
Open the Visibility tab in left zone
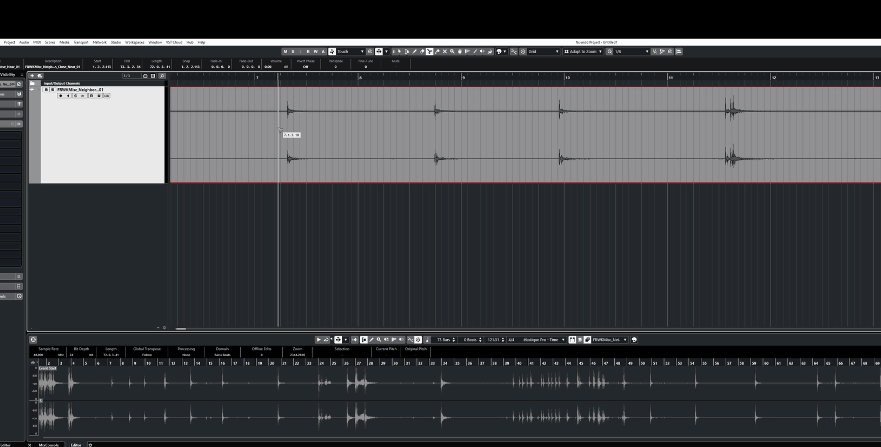point(8,75)
